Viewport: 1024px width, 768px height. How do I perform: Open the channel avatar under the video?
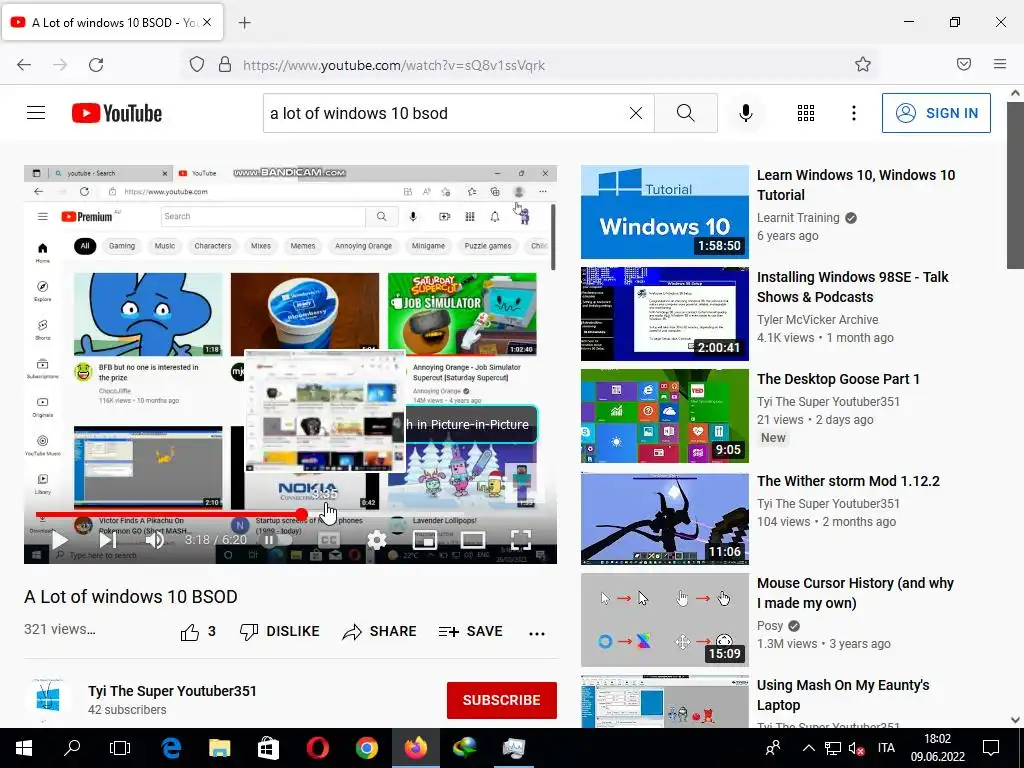pyautogui.click(x=48, y=699)
